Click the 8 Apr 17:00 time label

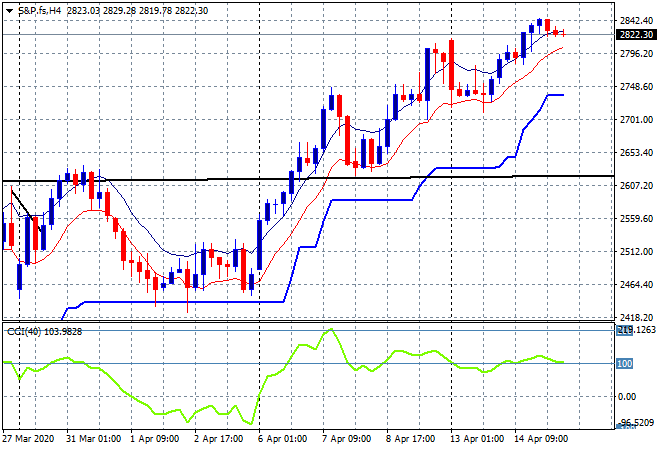(410, 439)
